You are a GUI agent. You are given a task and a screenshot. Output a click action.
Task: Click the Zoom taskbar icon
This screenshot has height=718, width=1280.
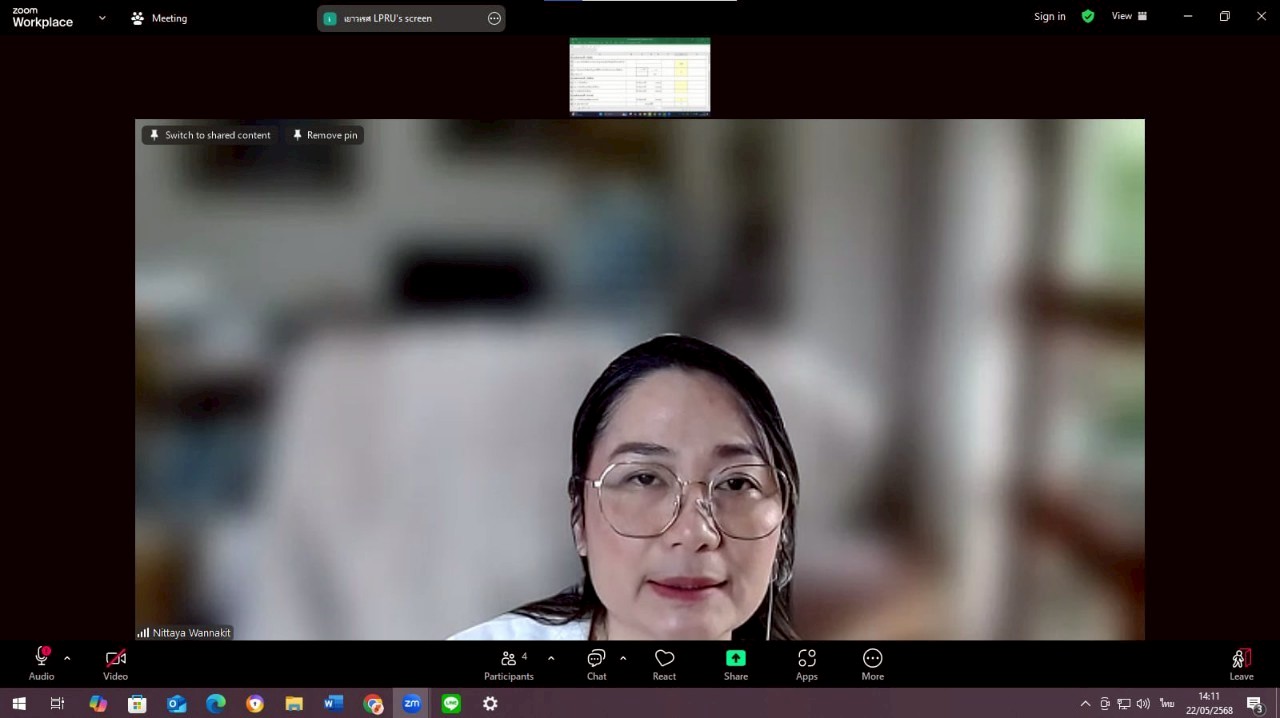(412, 704)
